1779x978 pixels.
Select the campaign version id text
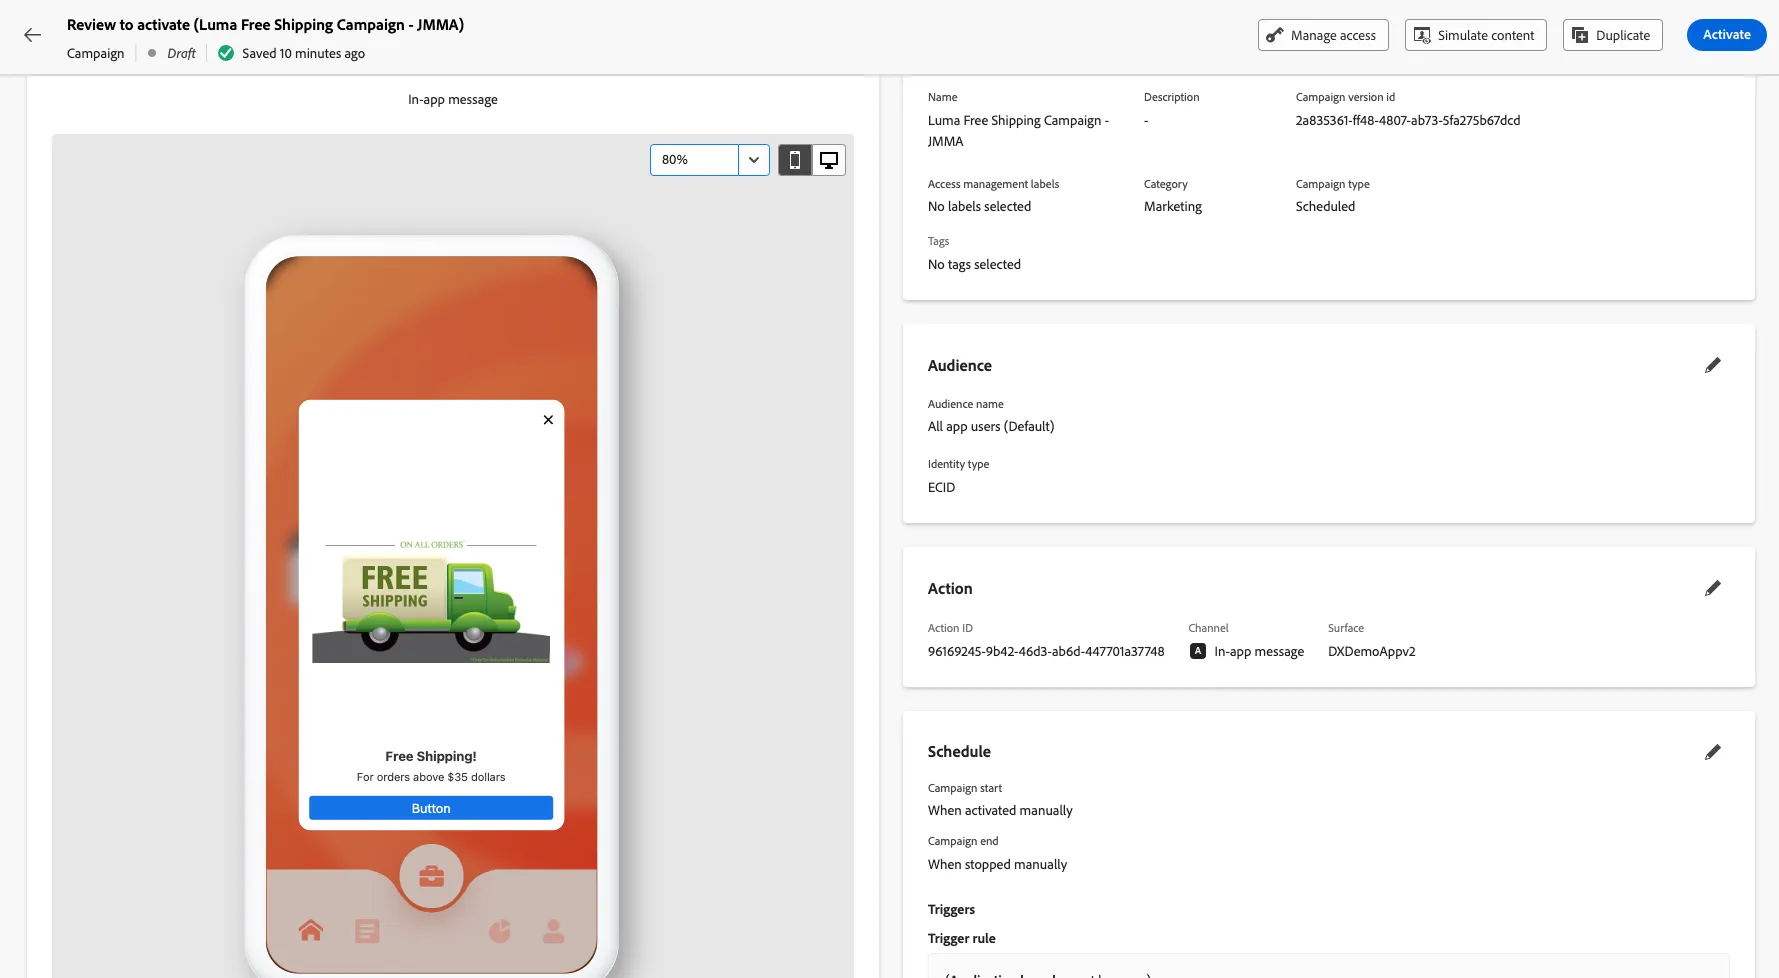click(x=1408, y=120)
